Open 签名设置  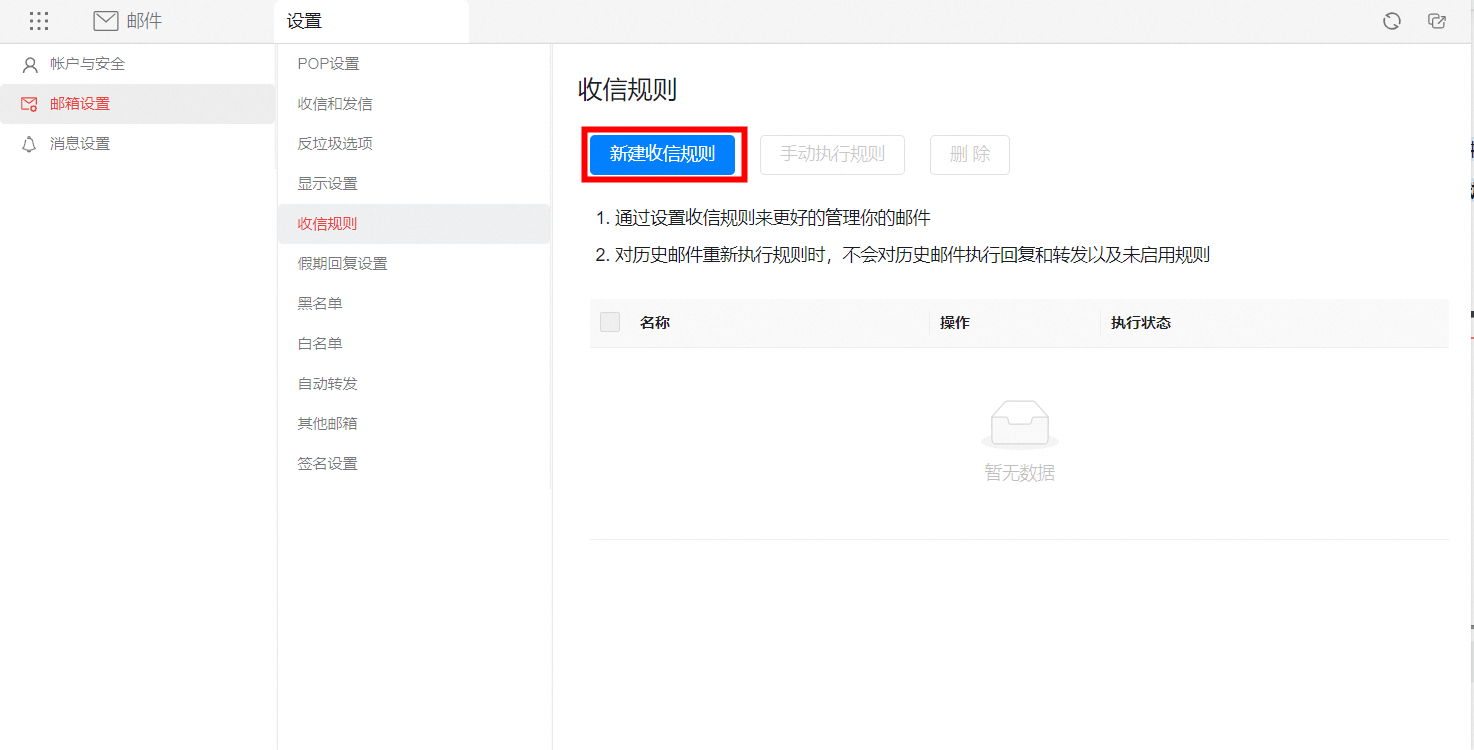click(414, 464)
